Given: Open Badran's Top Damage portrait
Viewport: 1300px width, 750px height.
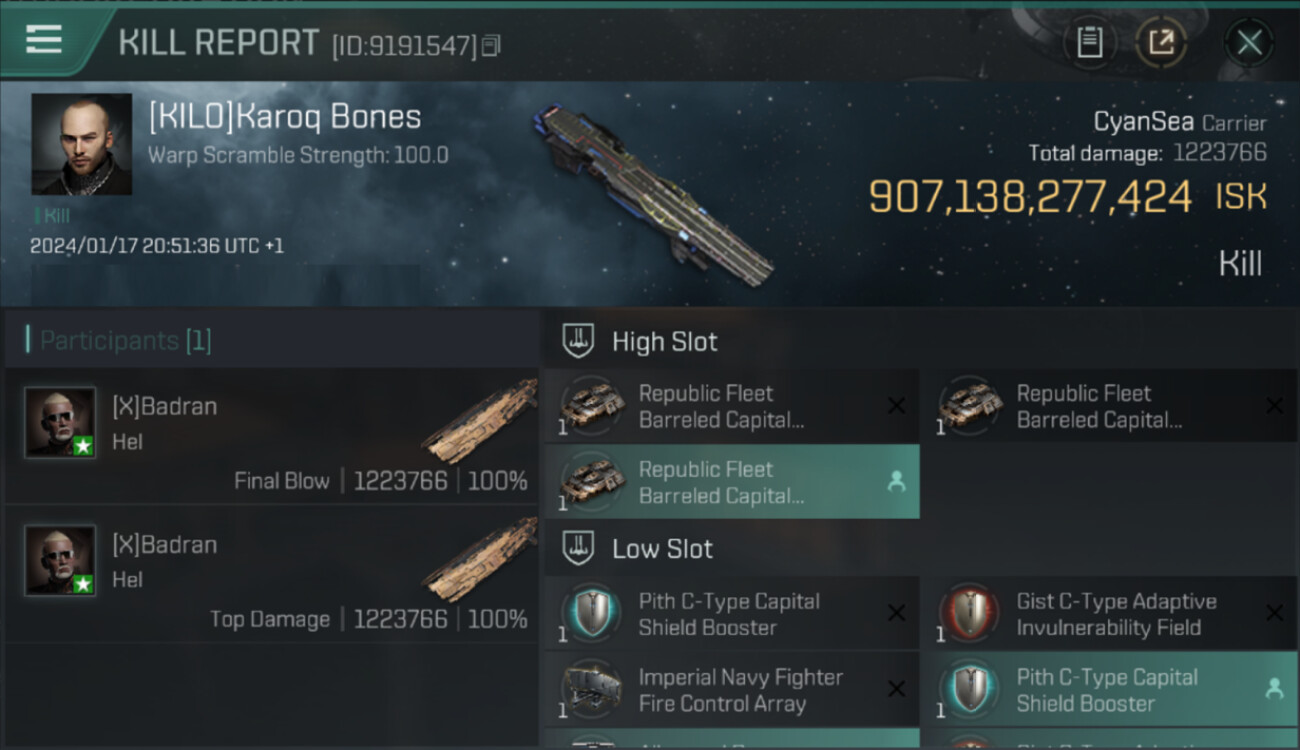Looking at the screenshot, I should [60, 560].
